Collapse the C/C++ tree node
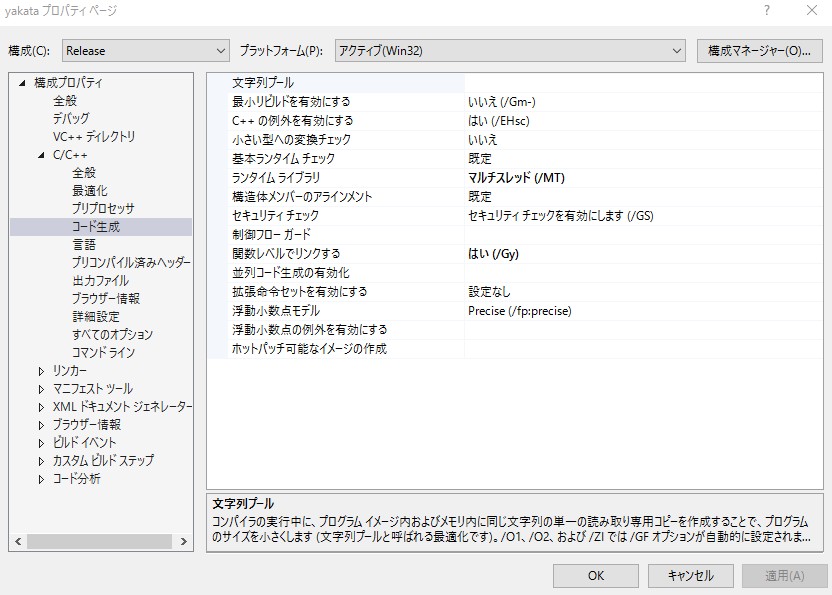Image resolution: width=832 pixels, height=595 pixels. pyautogui.click(x=41, y=155)
